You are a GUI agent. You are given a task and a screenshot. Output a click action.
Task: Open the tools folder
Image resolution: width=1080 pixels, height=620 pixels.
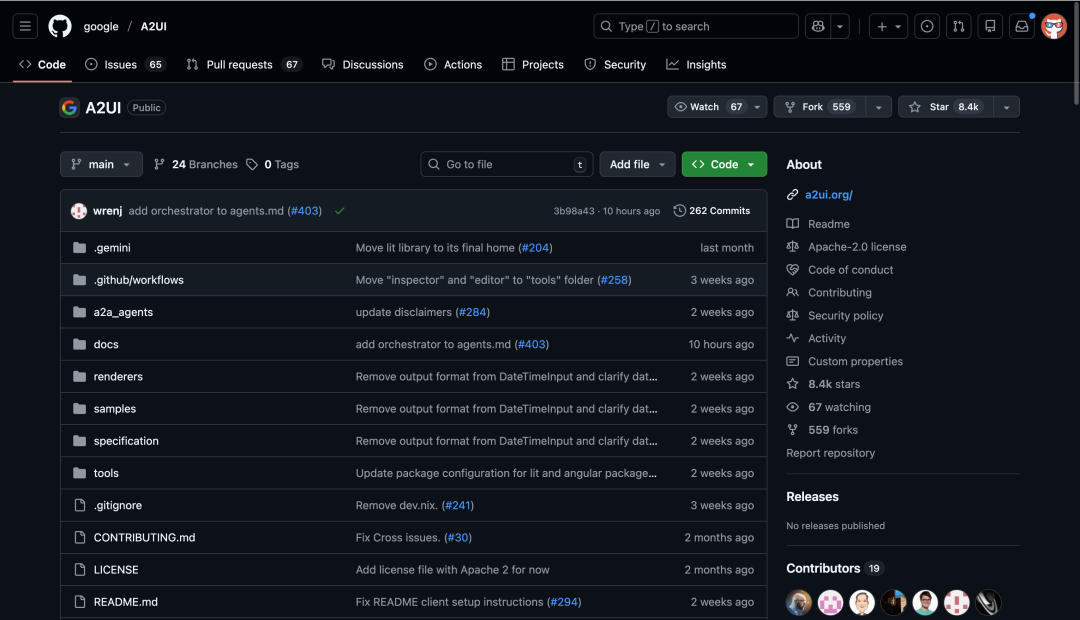[x=106, y=473]
